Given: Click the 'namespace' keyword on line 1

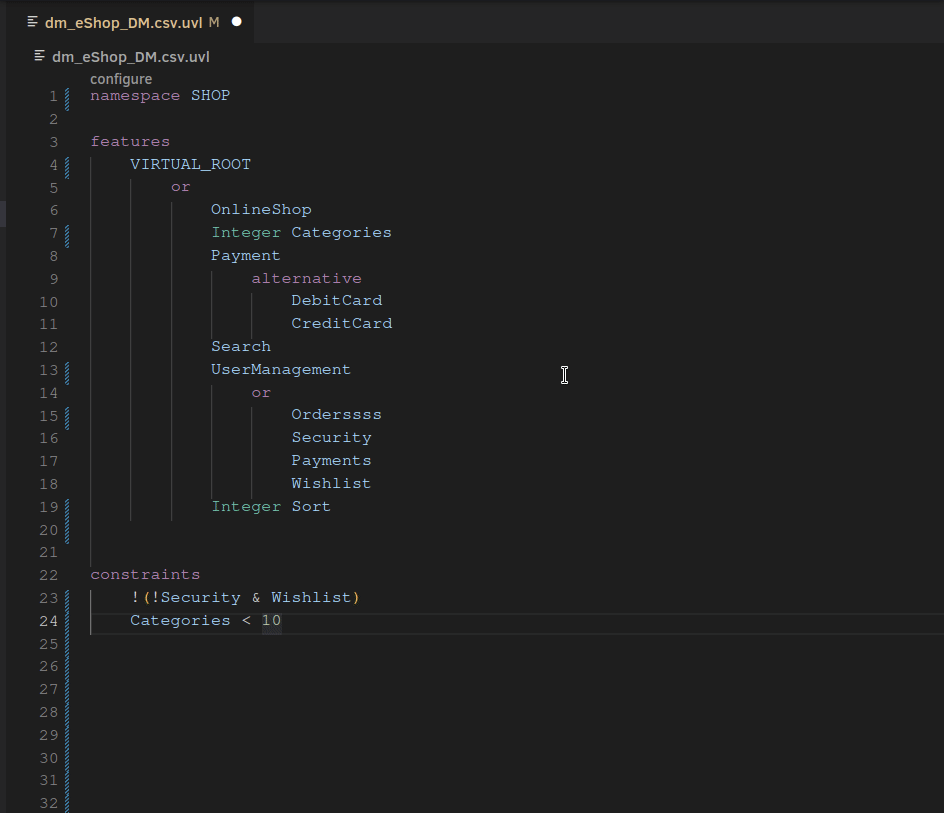Looking at the screenshot, I should 135,96.
